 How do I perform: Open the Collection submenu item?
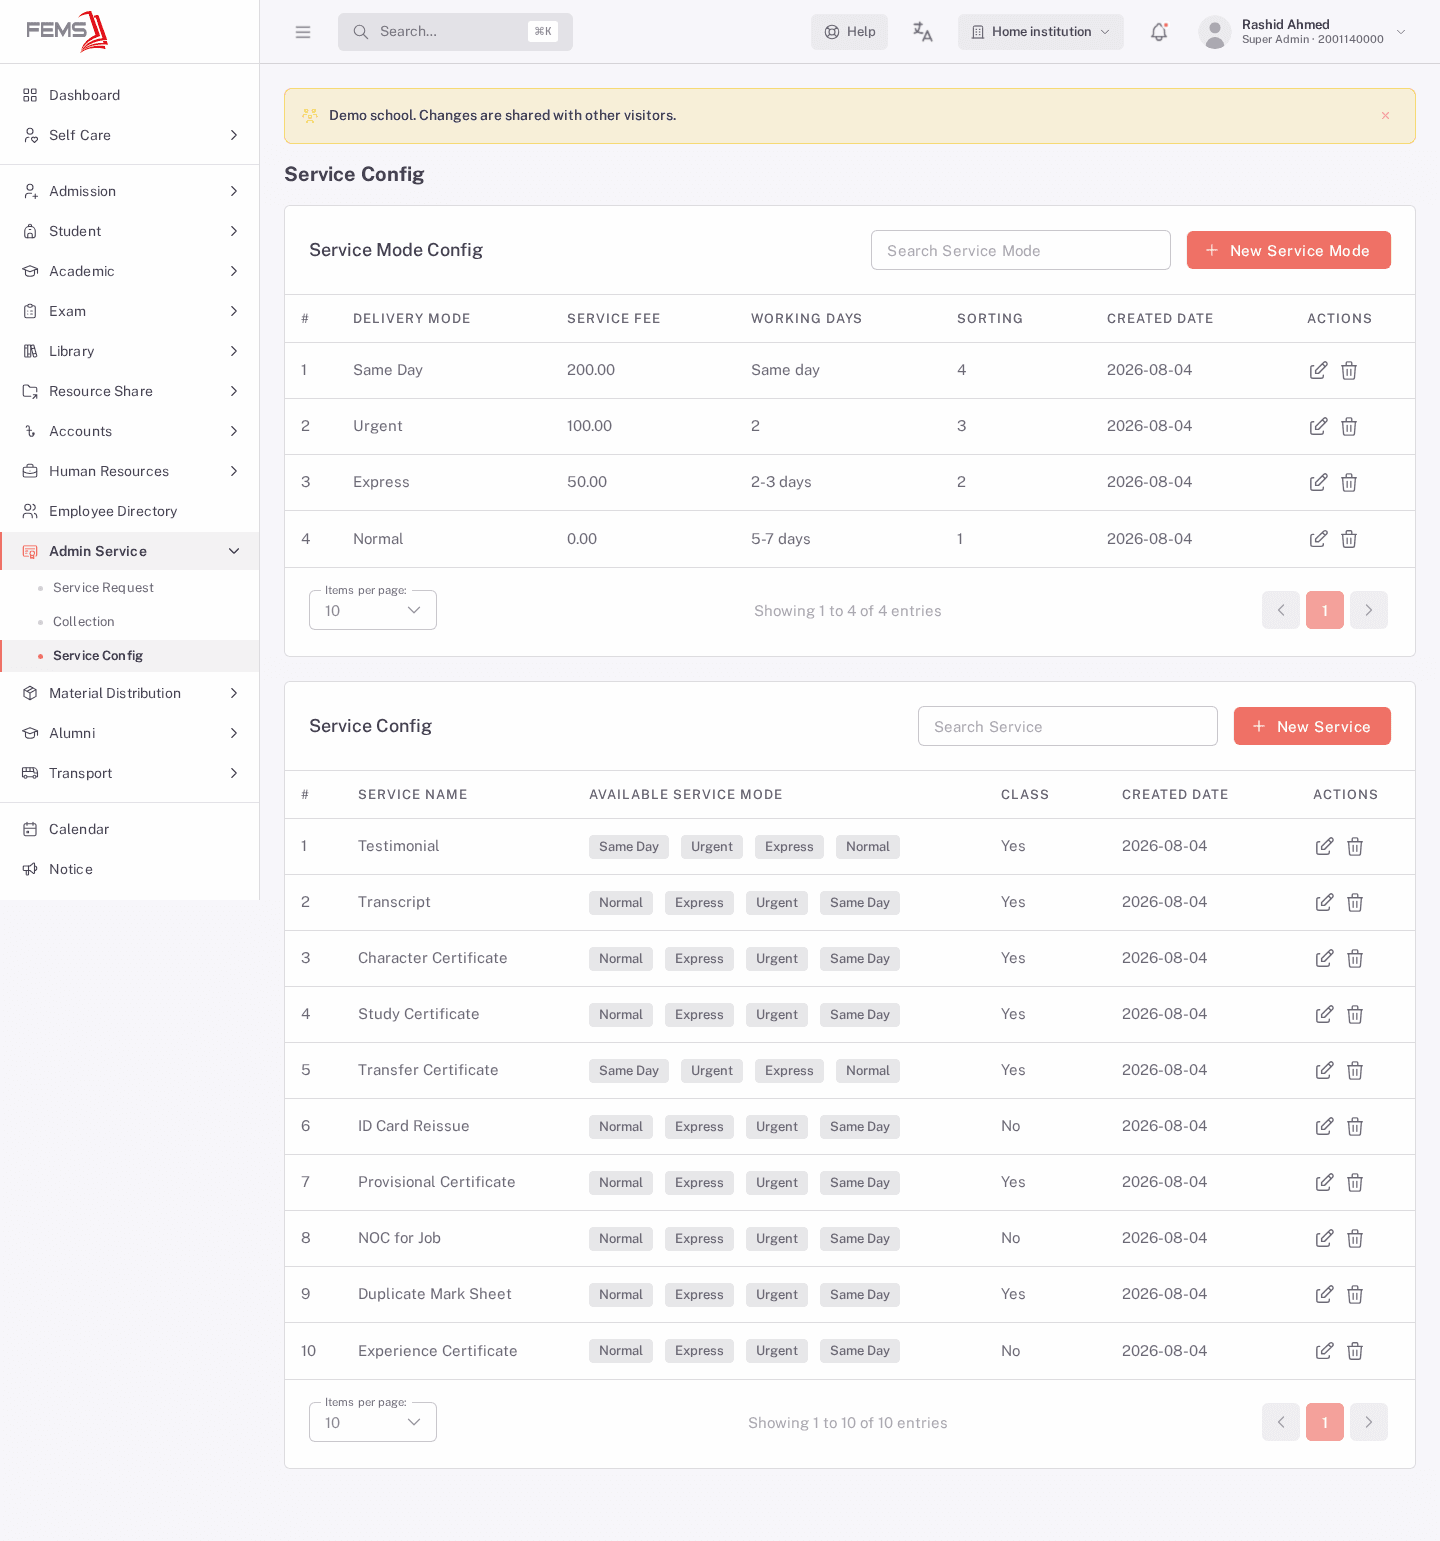[130, 622]
